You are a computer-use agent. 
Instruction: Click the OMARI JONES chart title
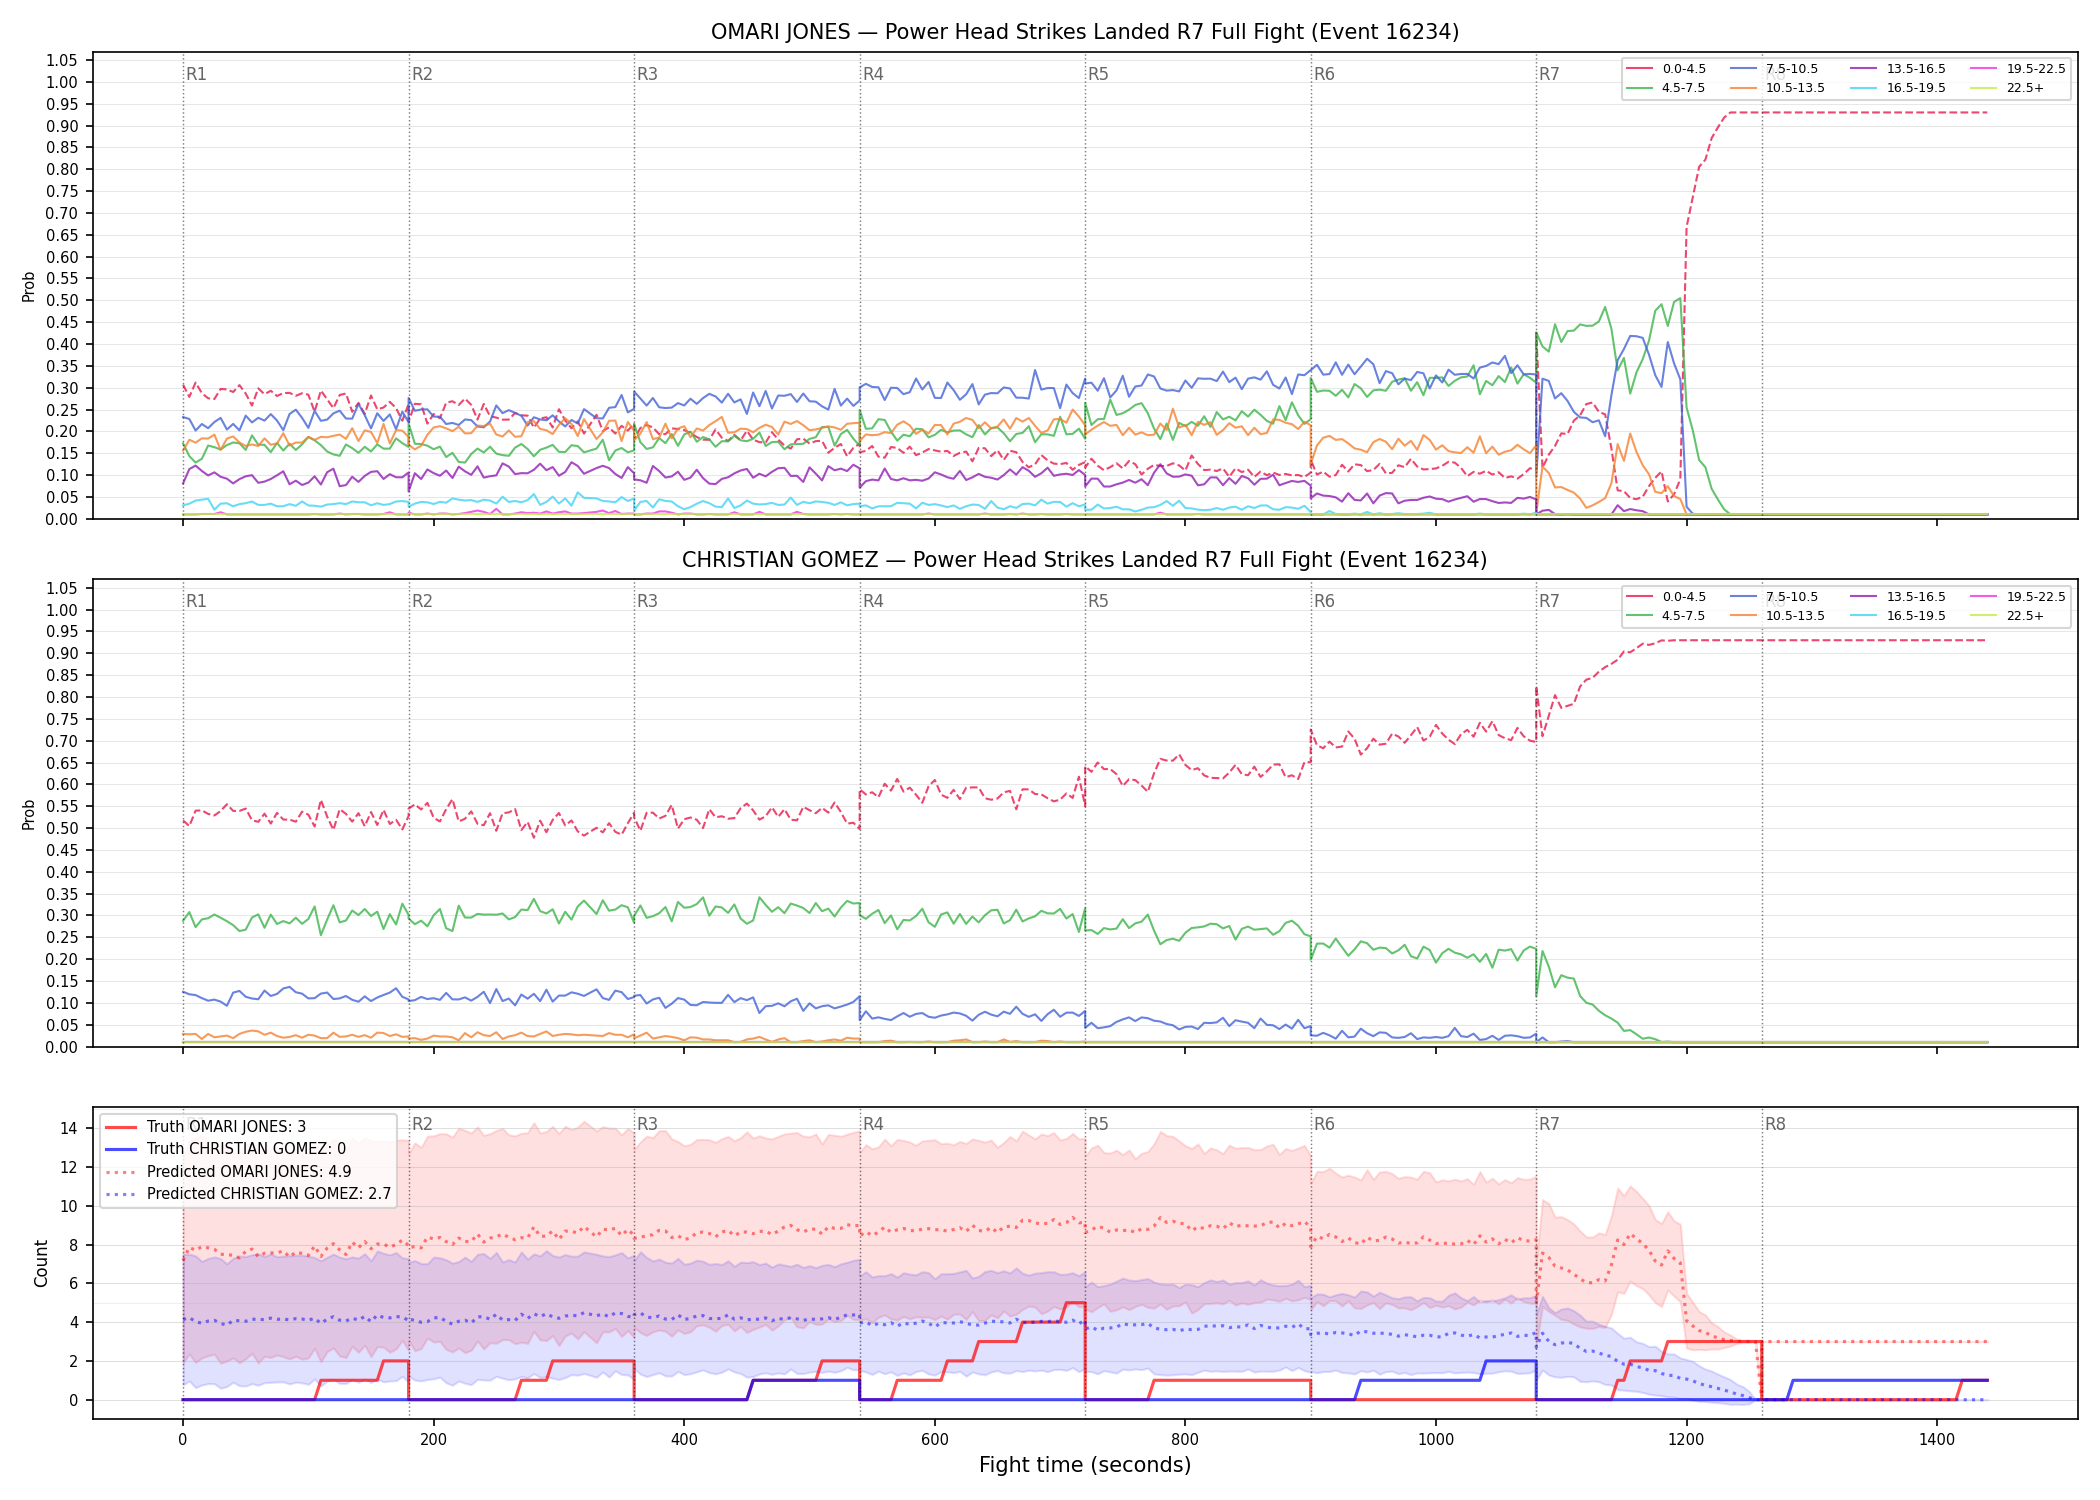click(1085, 32)
